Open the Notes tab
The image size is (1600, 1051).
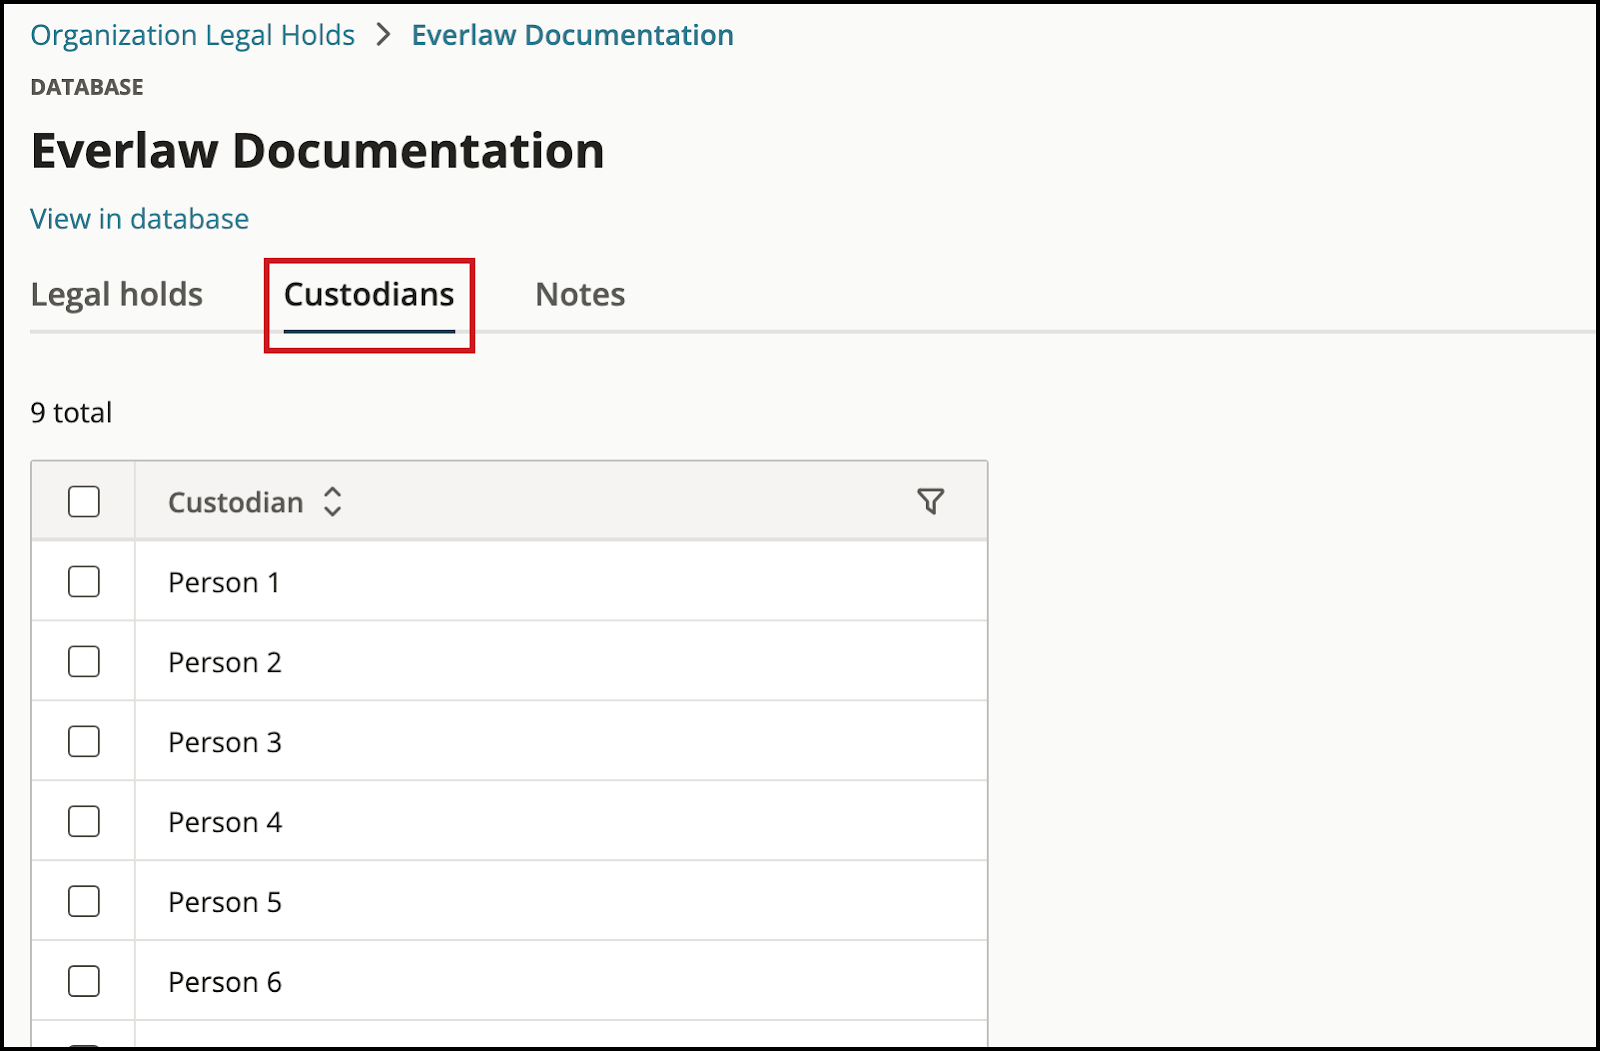(x=580, y=295)
